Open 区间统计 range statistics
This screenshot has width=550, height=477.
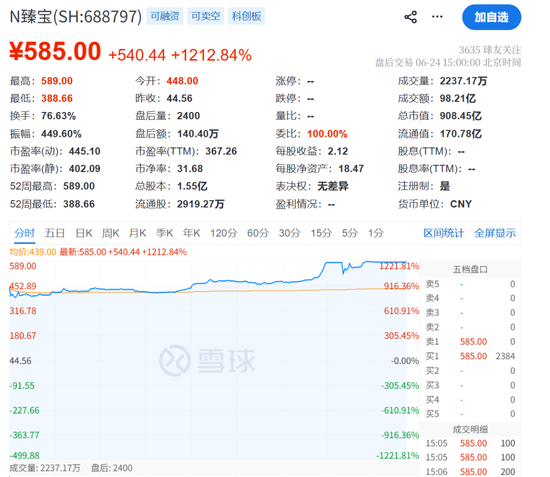pyautogui.click(x=444, y=233)
